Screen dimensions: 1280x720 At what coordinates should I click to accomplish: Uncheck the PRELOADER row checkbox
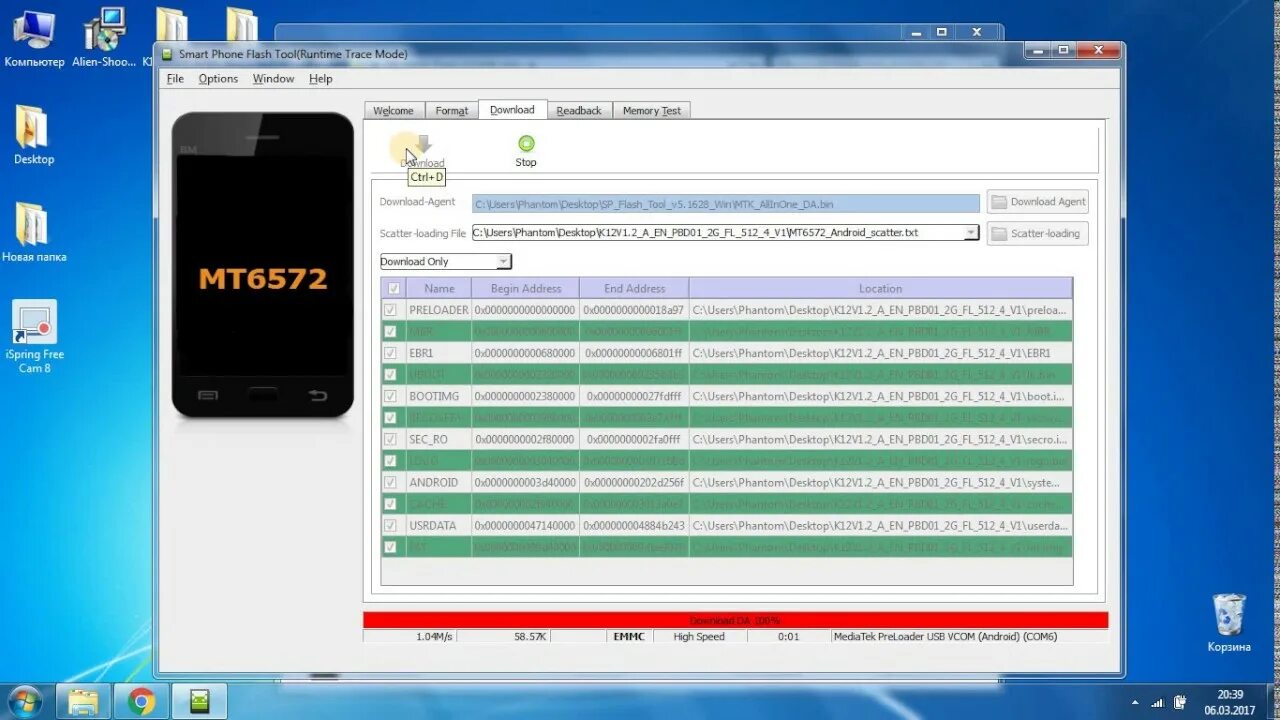pyautogui.click(x=390, y=310)
